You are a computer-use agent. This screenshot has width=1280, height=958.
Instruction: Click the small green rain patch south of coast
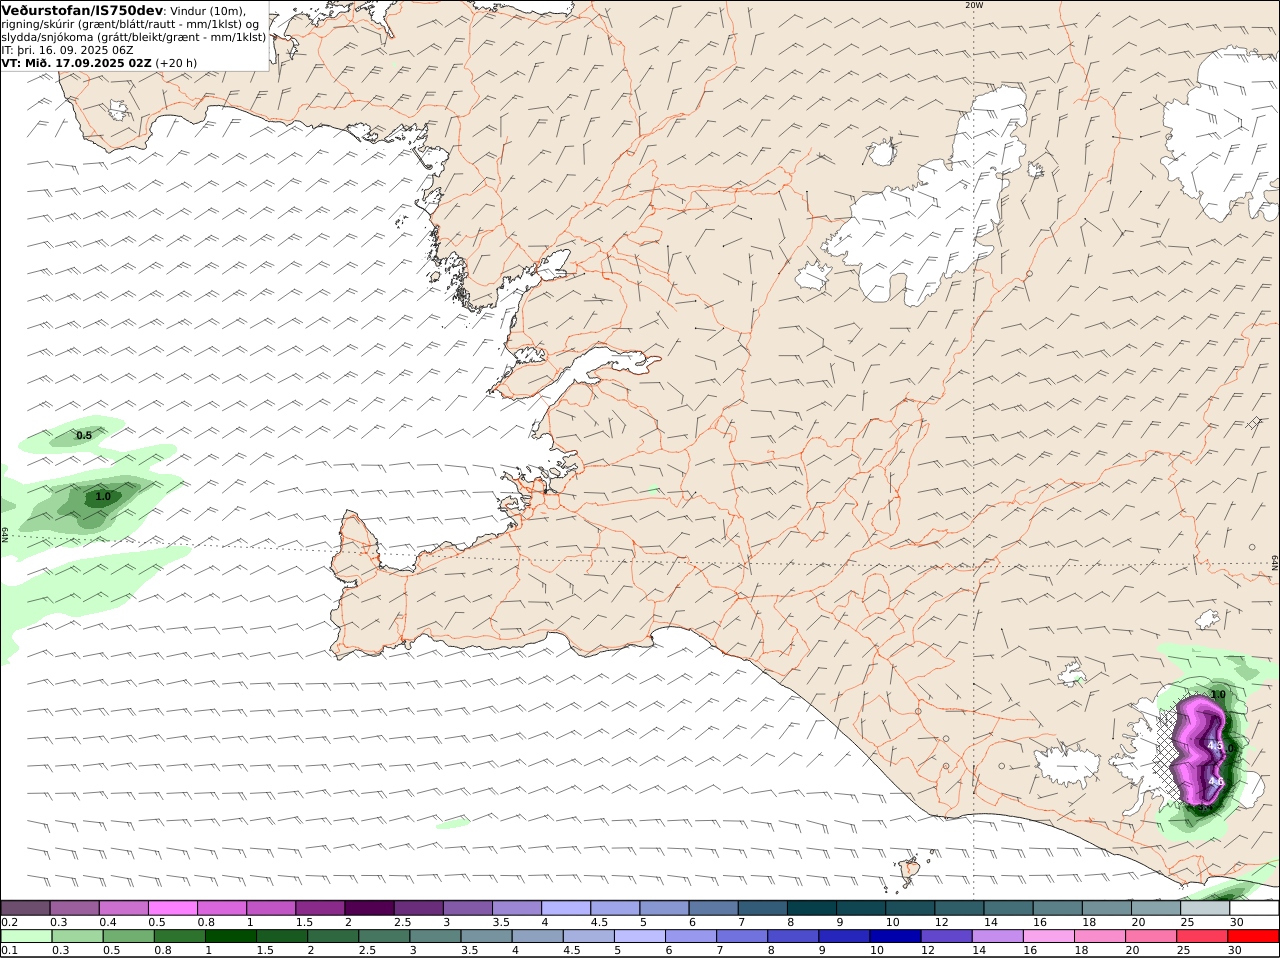(452, 823)
